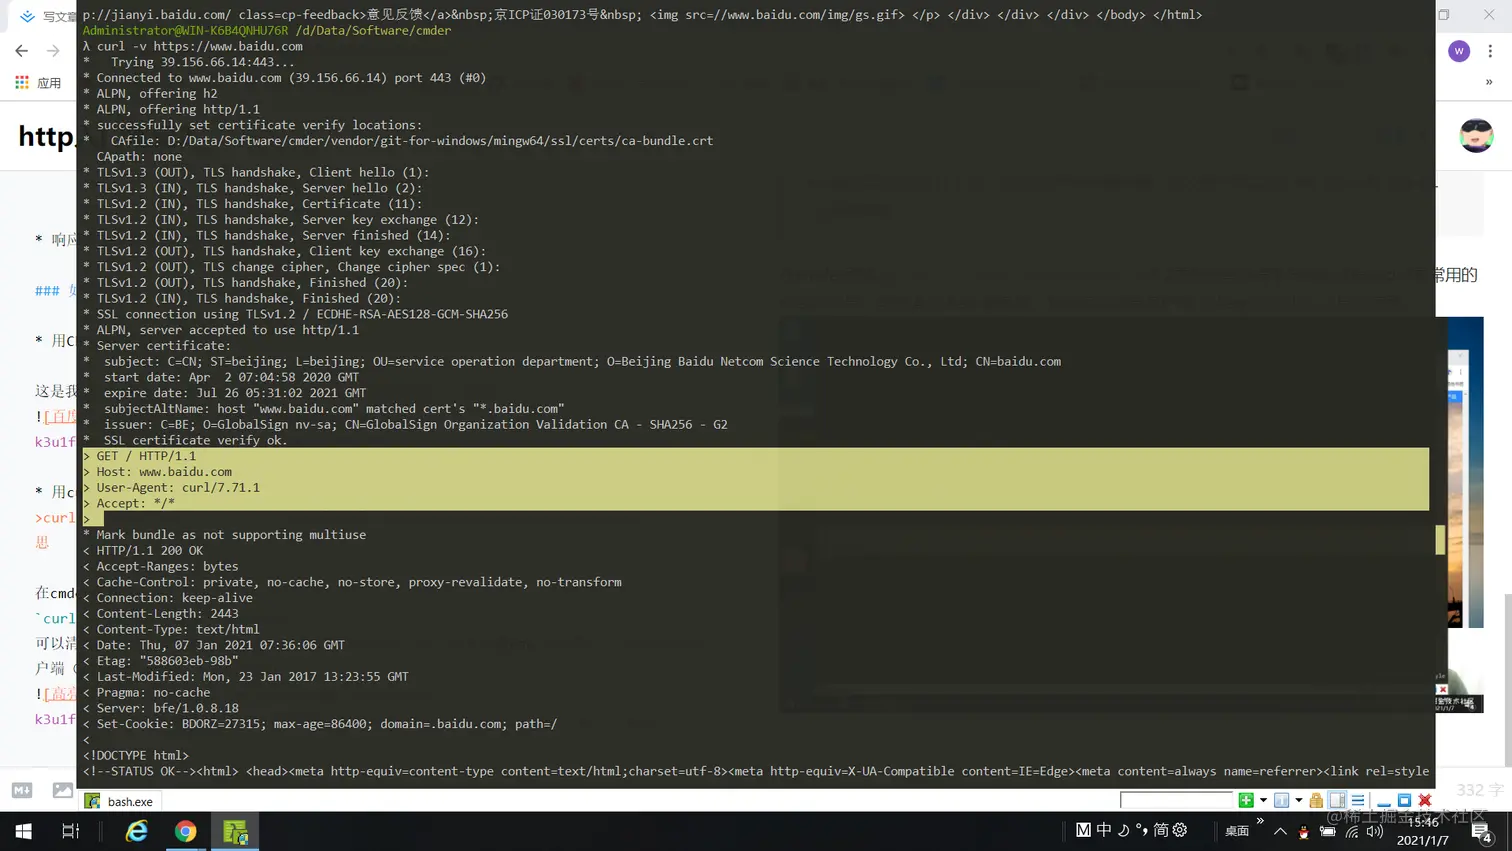Toggle the IME punctuation mode icon
The image size is (1512, 851).
(x=1141, y=830)
